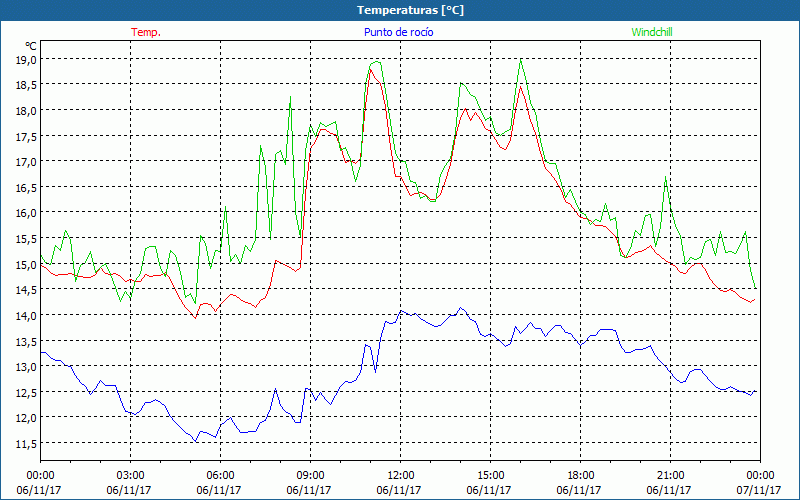
Task: Click the 14,5 y-axis value
Action: 26,290
